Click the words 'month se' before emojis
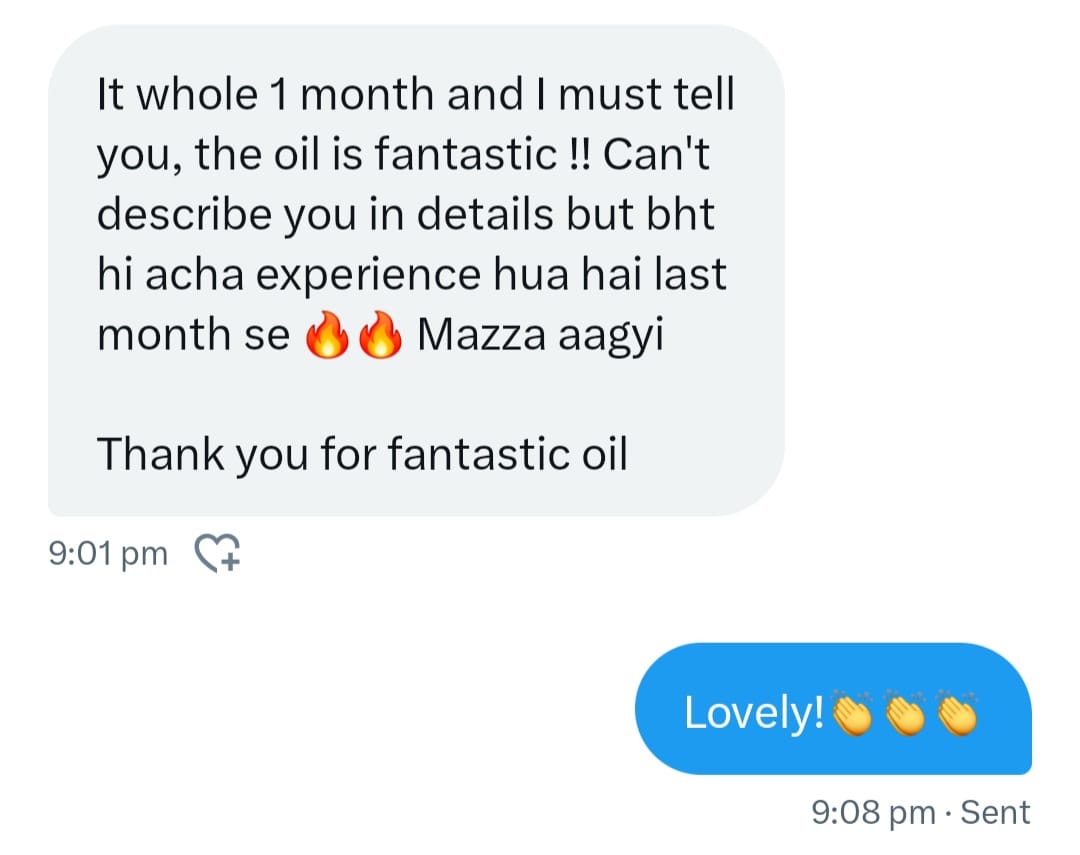This screenshot has width=1080, height=855. (194, 335)
